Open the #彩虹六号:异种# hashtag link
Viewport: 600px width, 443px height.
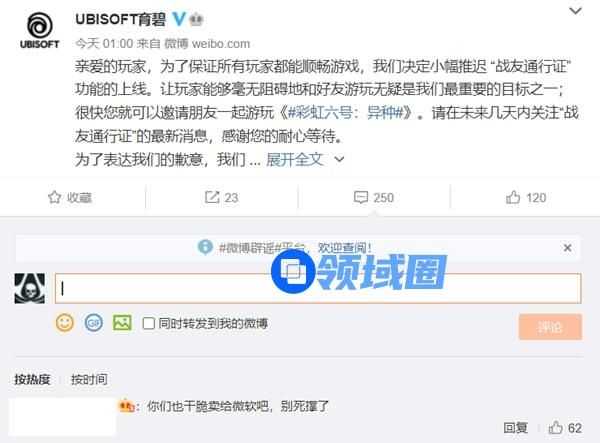click(346, 112)
